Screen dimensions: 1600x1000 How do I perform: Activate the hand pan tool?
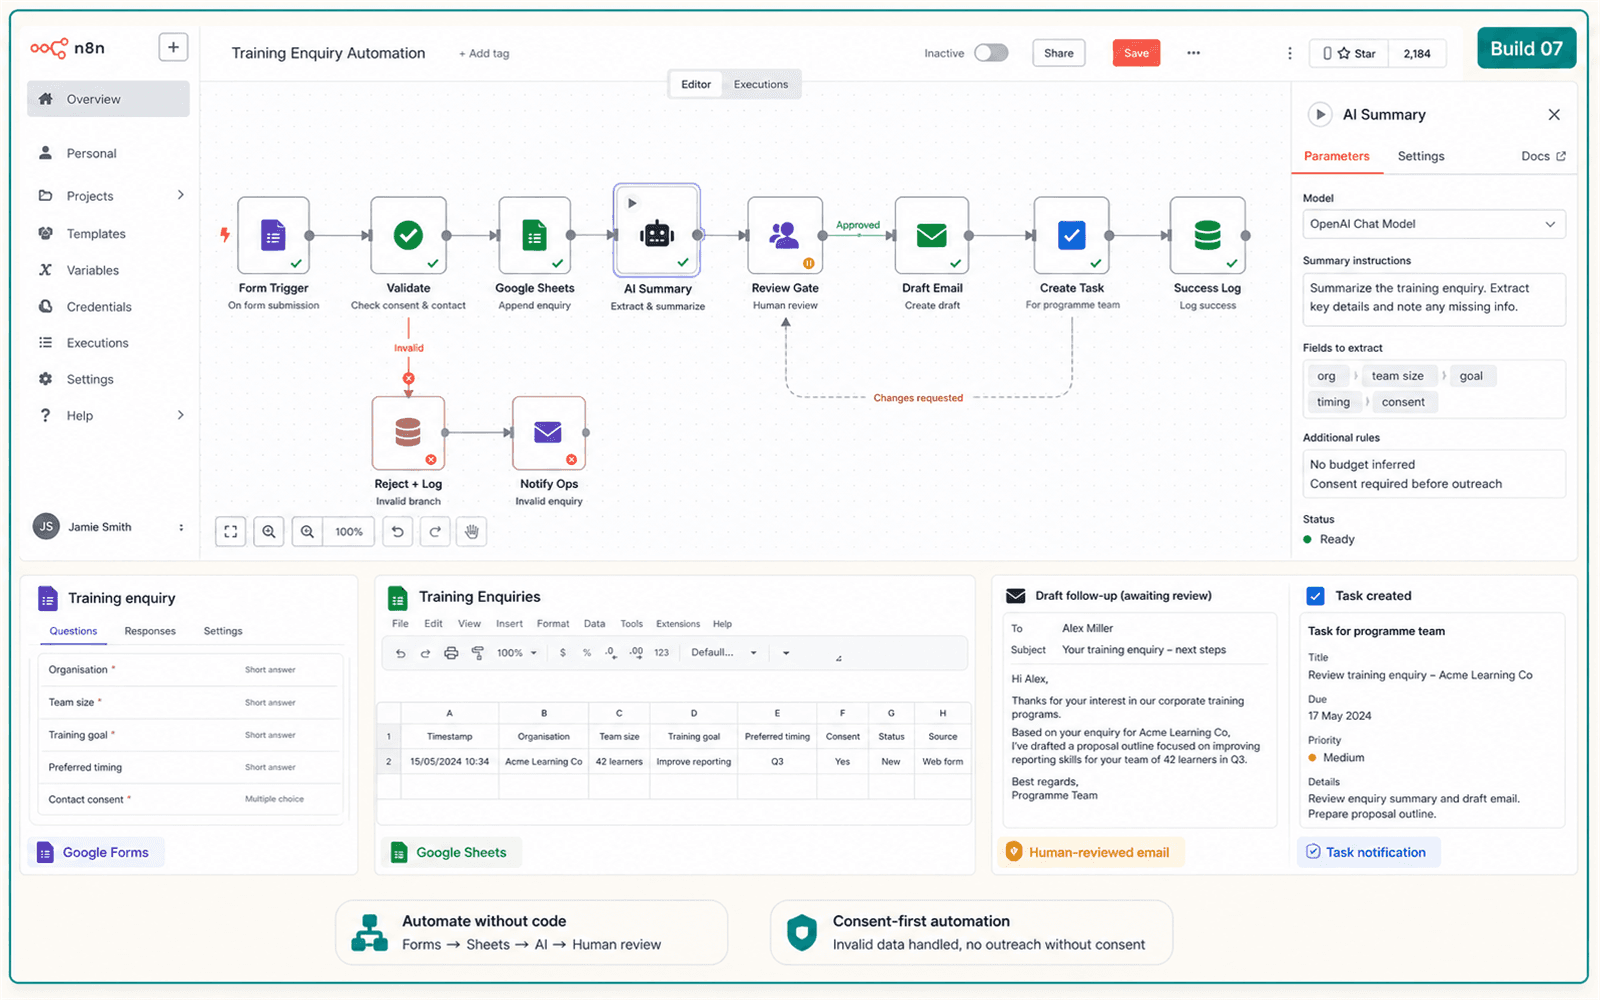click(472, 532)
